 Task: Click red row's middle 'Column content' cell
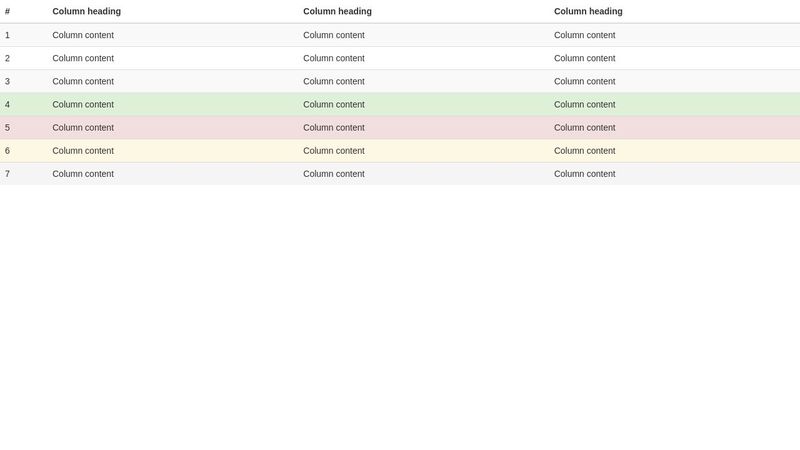pyautogui.click(x=334, y=127)
